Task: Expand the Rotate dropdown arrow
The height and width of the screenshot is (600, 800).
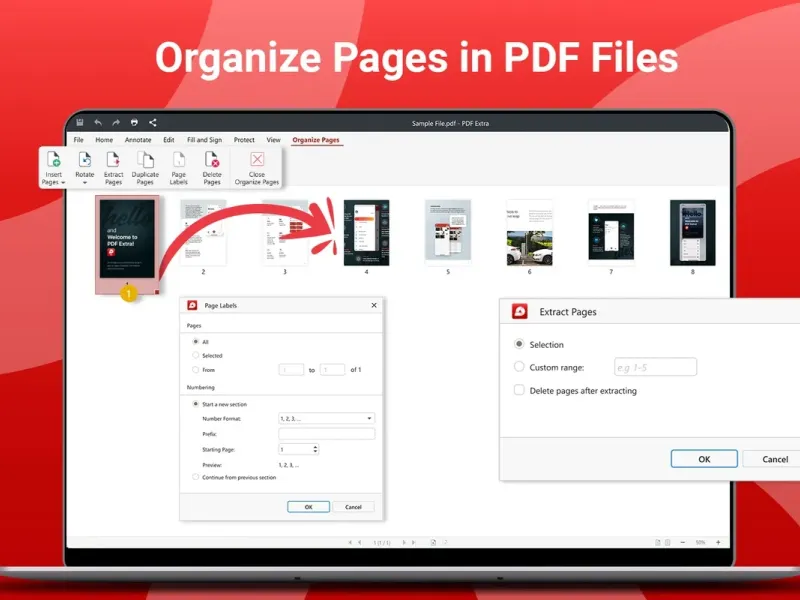Action: coord(85,183)
